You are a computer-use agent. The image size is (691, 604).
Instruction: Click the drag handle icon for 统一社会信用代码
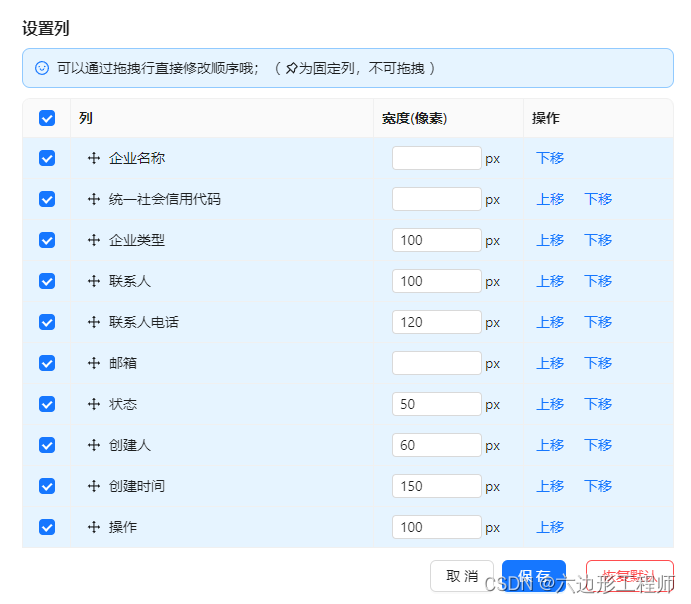(94, 199)
